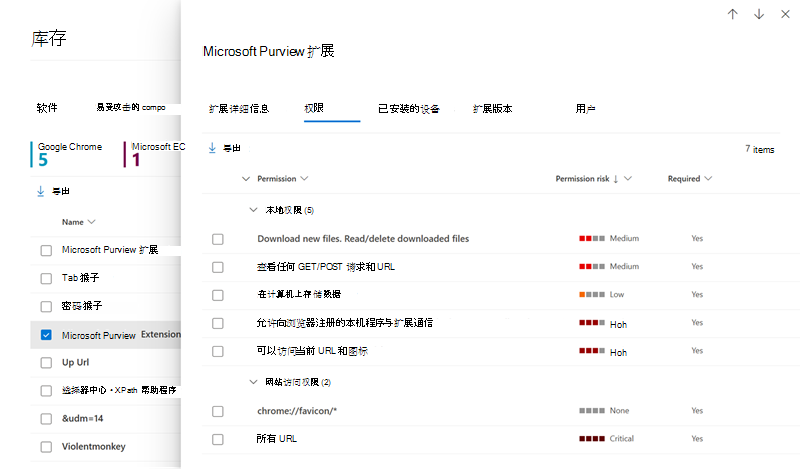Go to previous item with up arrow
Image resolution: width=800 pixels, height=470 pixels.
(x=733, y=14)
